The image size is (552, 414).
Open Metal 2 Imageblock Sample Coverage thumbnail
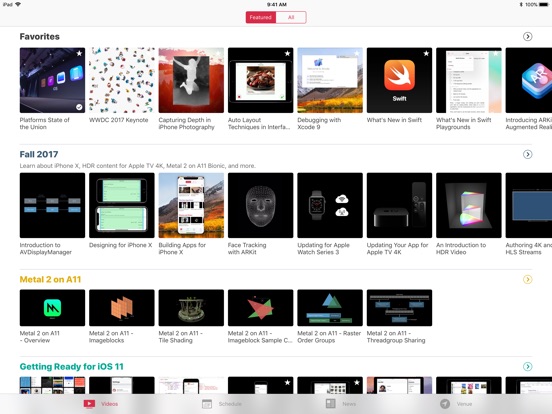tap(261, 308)
